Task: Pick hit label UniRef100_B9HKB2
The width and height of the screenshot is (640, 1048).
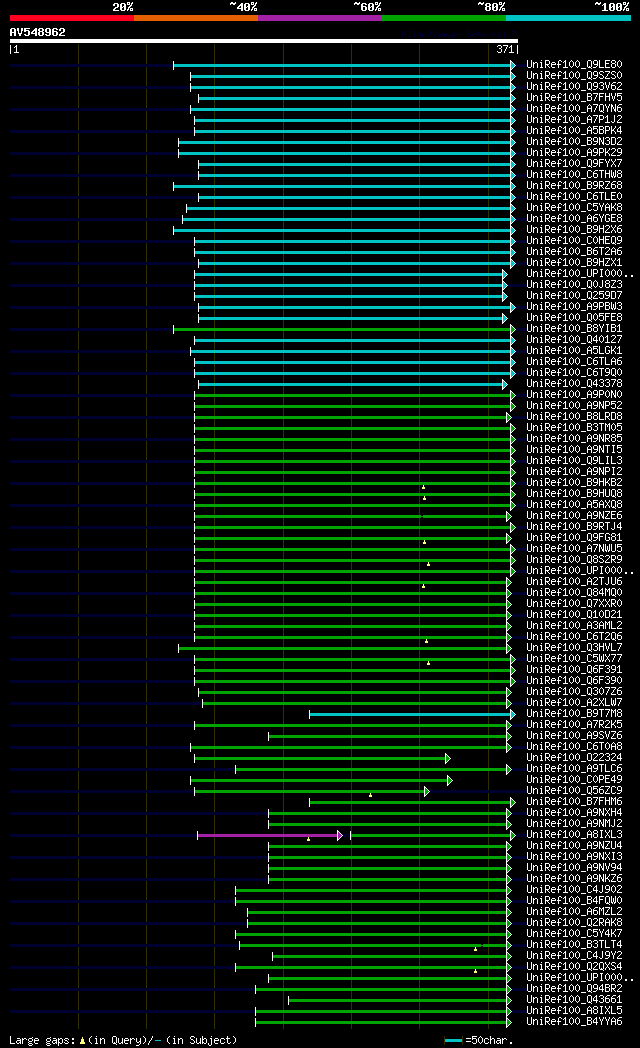Action: (574, 483)
